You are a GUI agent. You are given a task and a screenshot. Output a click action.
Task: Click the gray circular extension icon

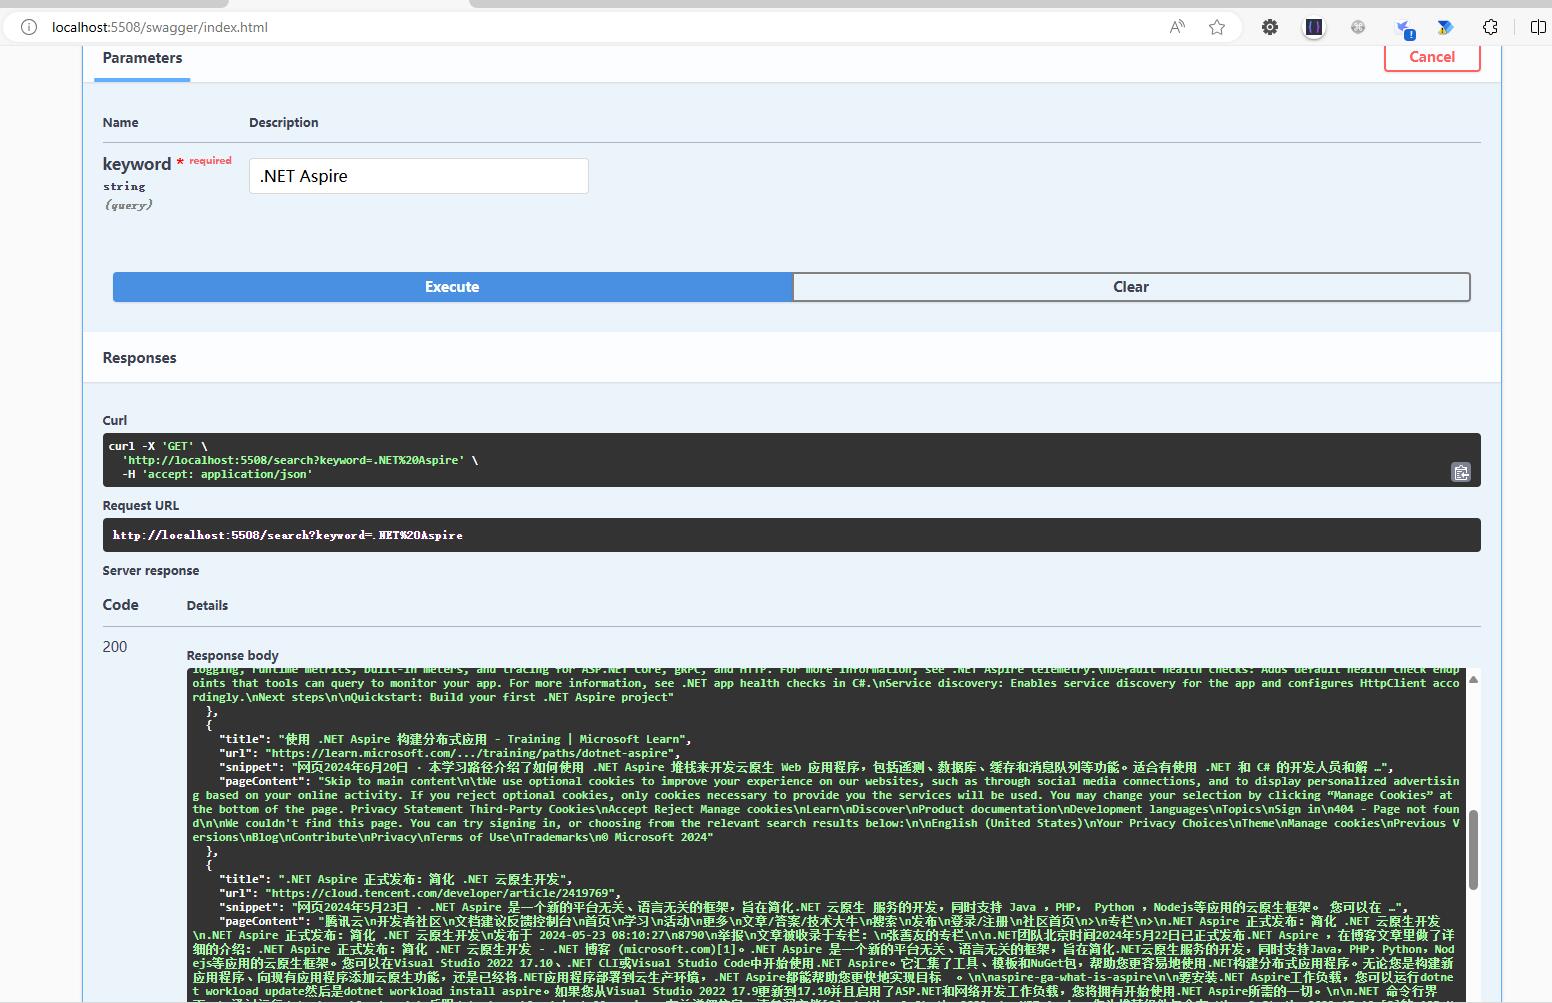[1358, 27]
